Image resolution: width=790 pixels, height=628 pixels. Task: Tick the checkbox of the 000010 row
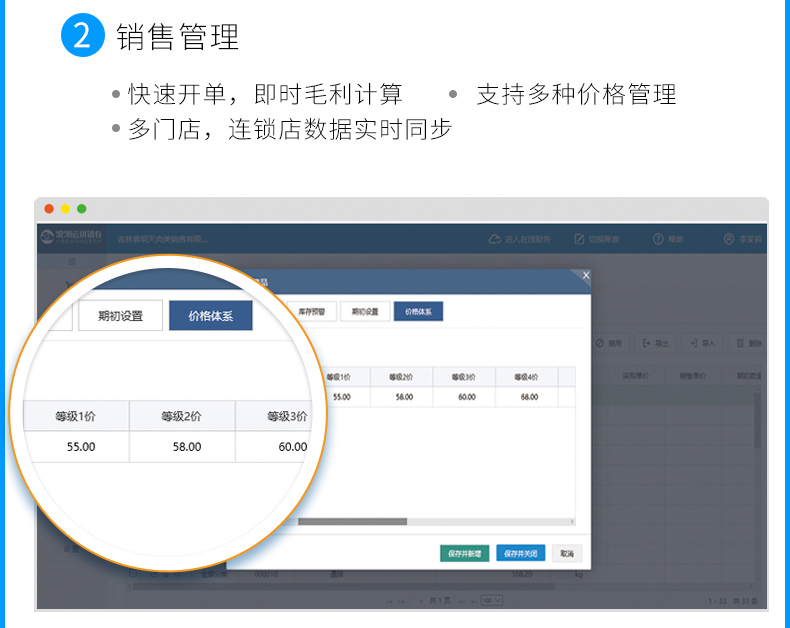[133, 574]
